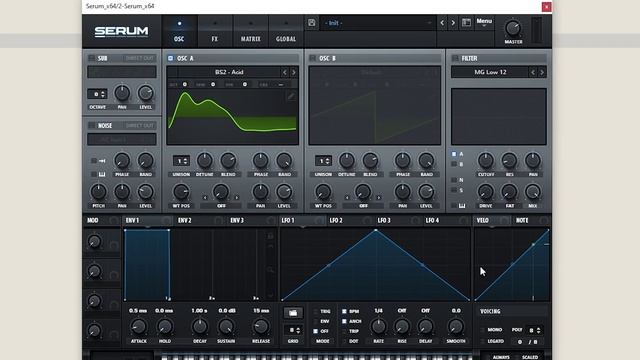The height and width of the screenshot is (360, 640).
Task: Adjust LFO grid size stepper
Action: (293, 330)
